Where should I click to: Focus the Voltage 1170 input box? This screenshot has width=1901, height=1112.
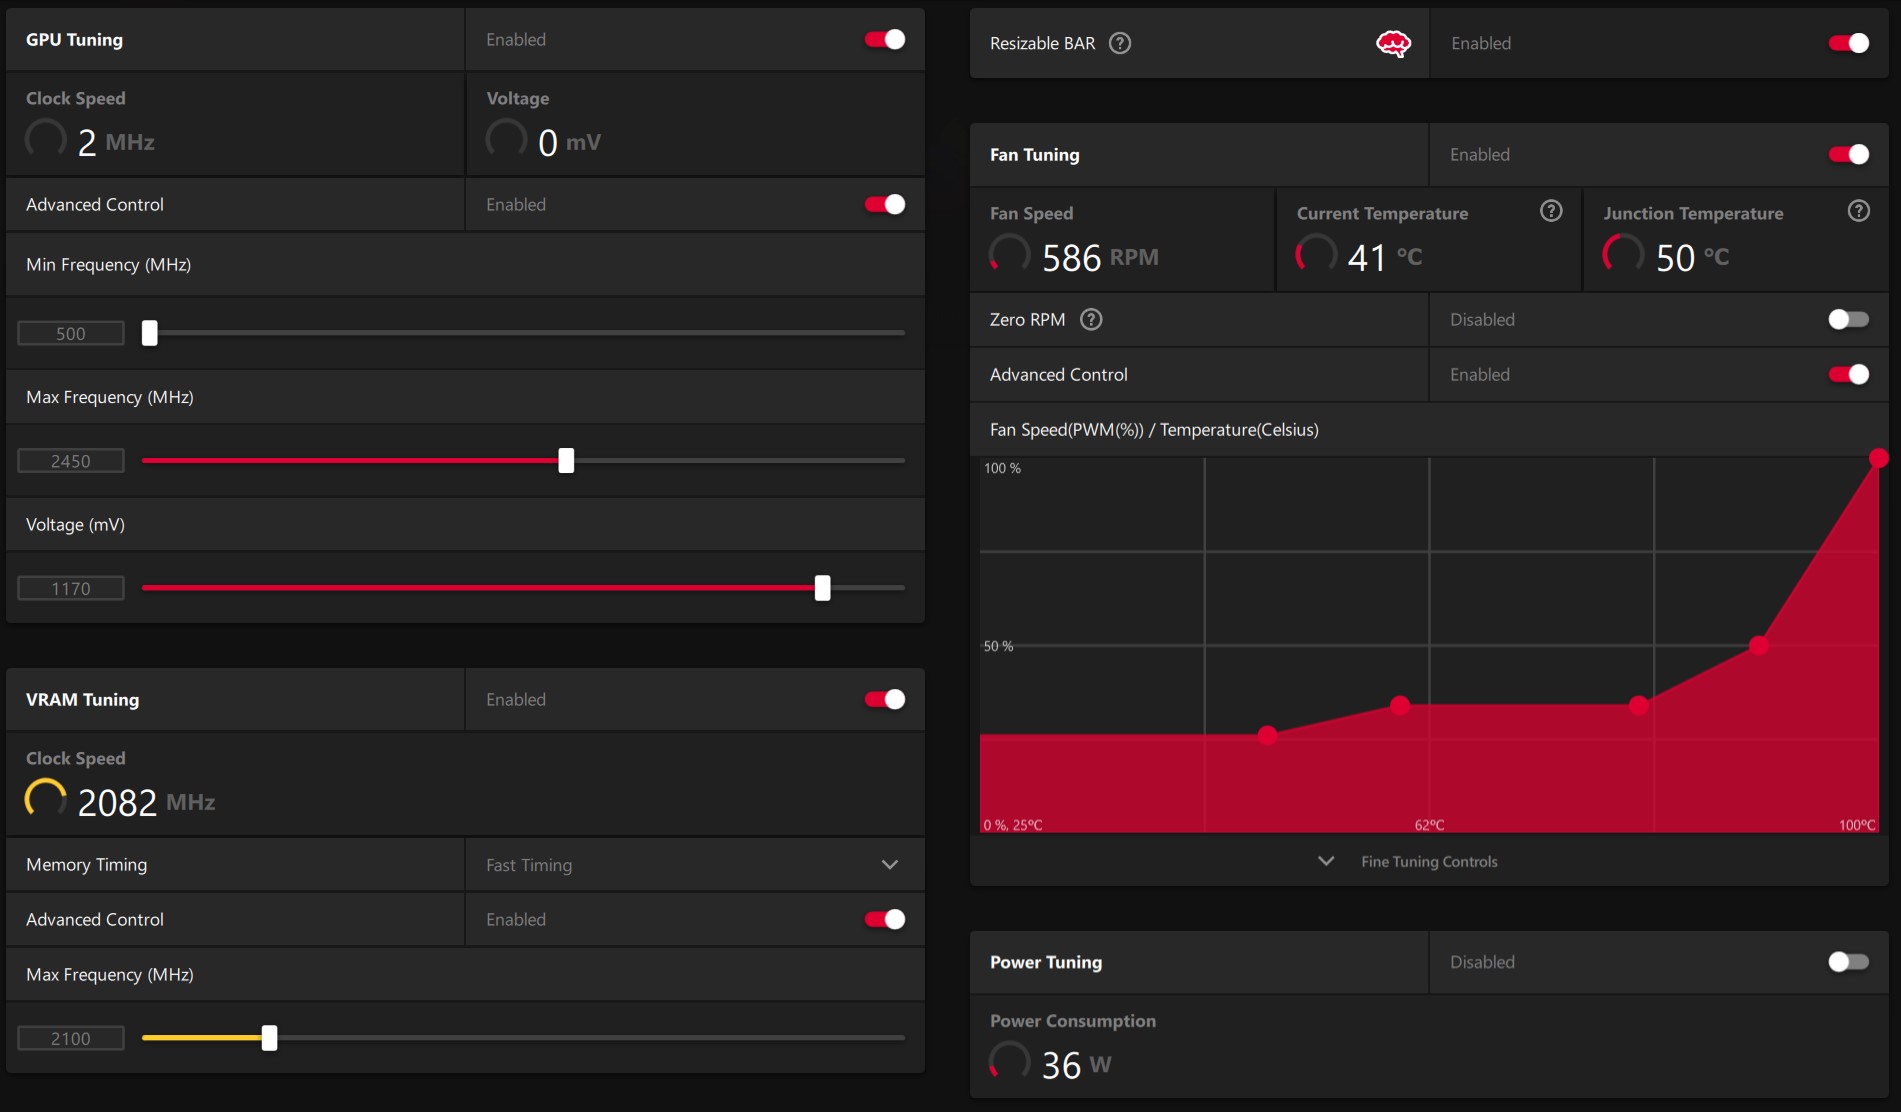pyautogui.click(x=71, y=588)
